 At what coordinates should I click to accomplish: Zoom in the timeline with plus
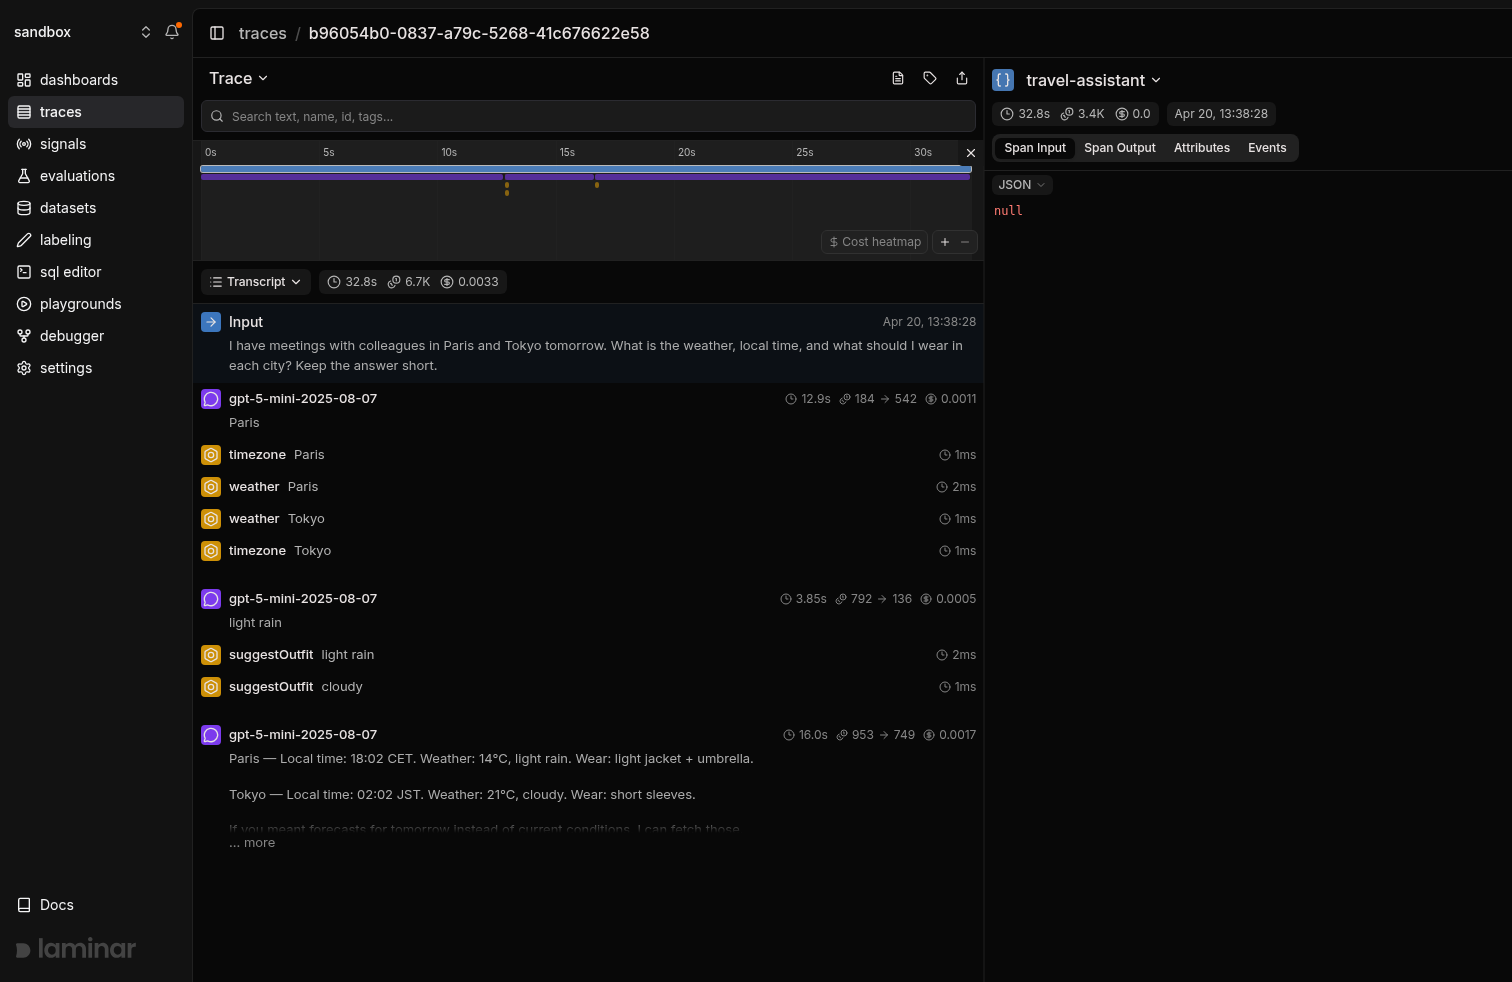point(945,242)
